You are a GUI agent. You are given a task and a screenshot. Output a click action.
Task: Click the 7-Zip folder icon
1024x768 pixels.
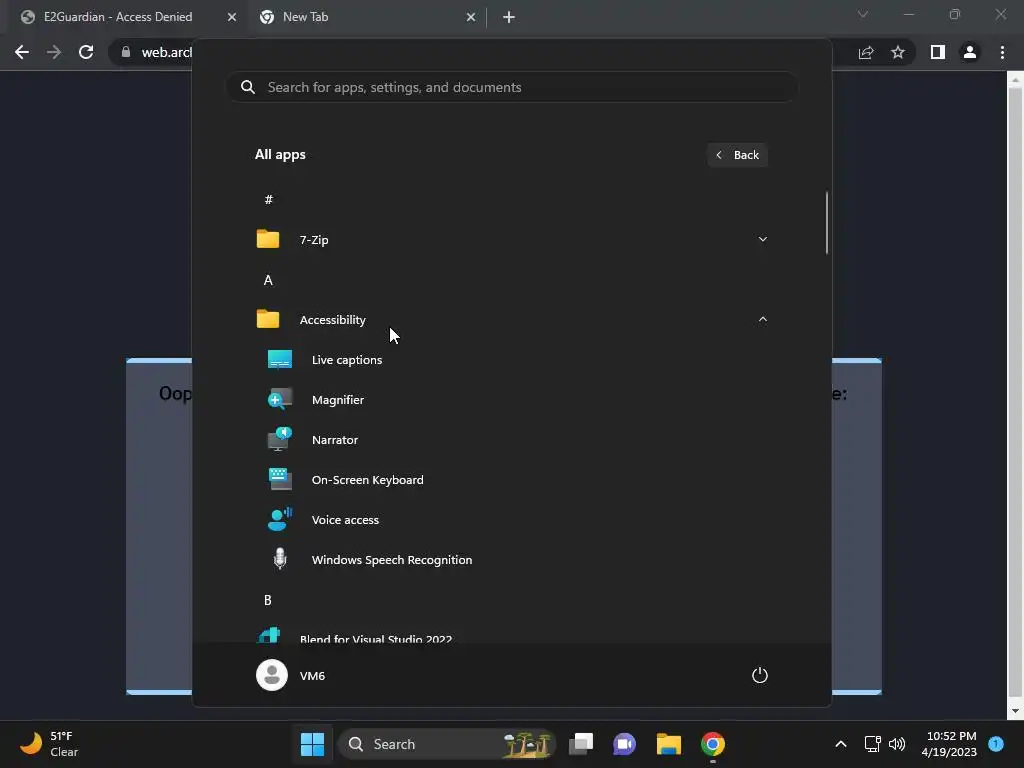click(268, 239)
